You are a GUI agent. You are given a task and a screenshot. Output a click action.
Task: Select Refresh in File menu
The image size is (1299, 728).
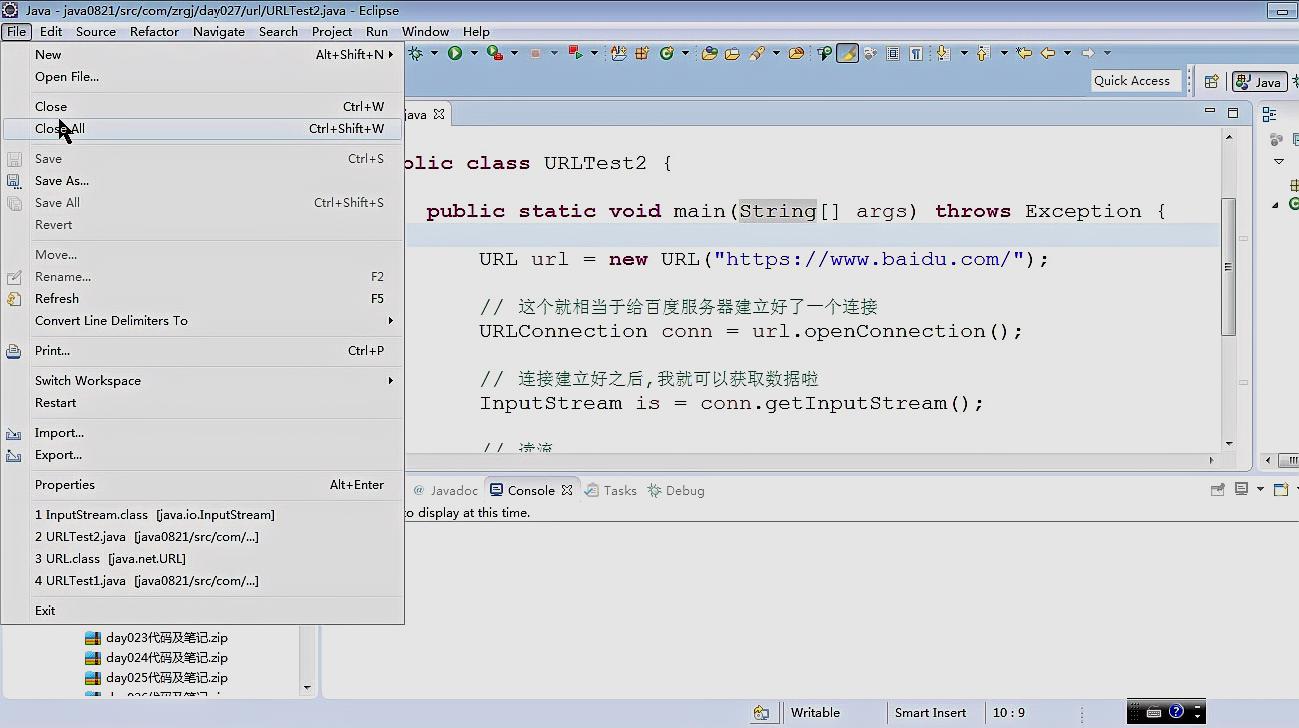pos(203,299)
